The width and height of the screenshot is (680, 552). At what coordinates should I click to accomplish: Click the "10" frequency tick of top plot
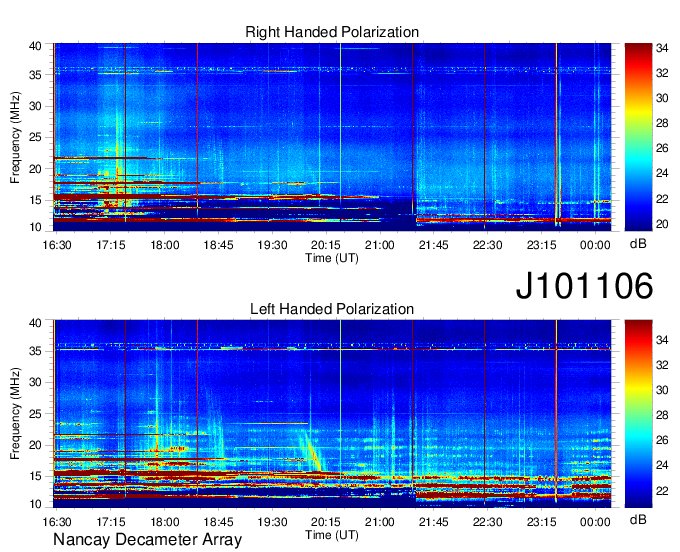pyautogui.click(x=35, y=227)
